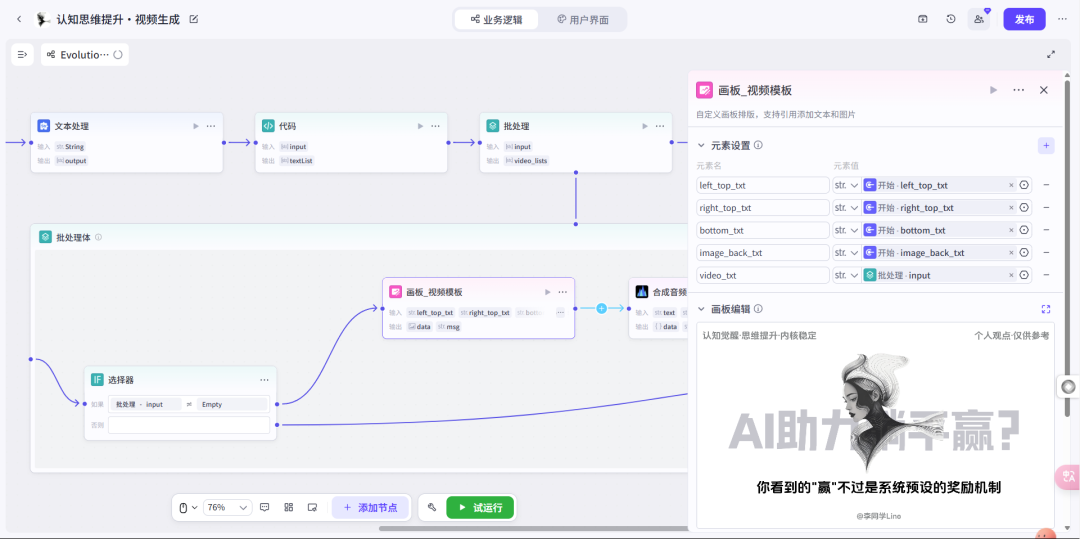Screen dimensions: 1080x539
Task: Toggle the minimap icon
Action: click(312, 507)
